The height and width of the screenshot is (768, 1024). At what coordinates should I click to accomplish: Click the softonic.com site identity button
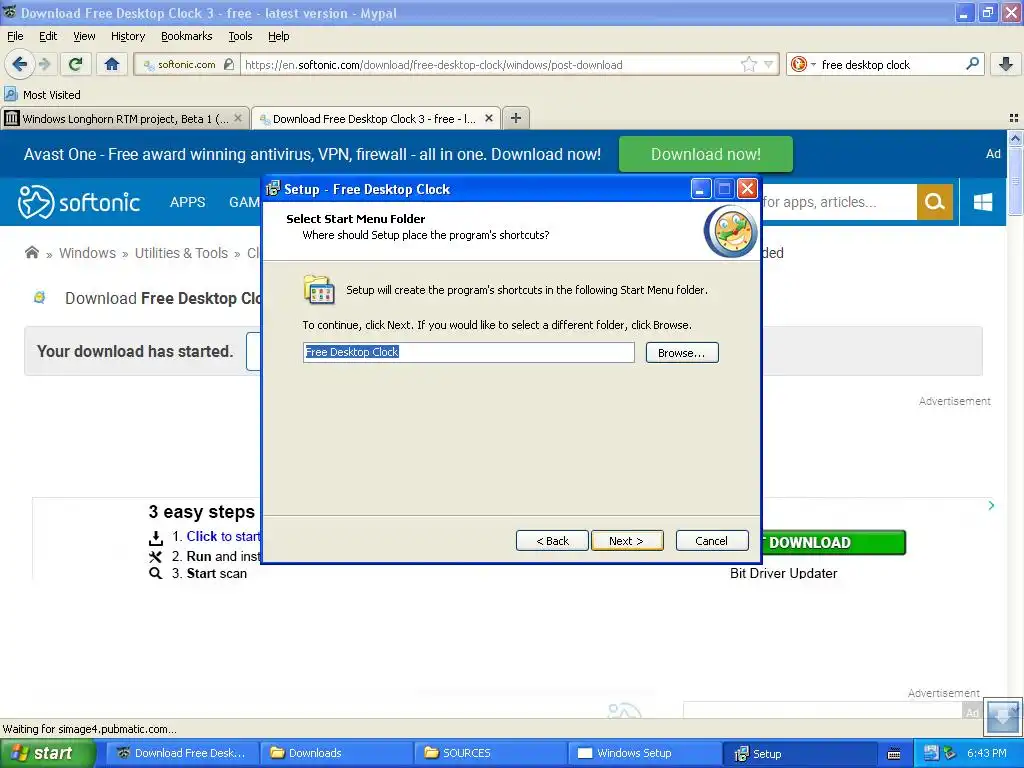click(x=186, y=64)
